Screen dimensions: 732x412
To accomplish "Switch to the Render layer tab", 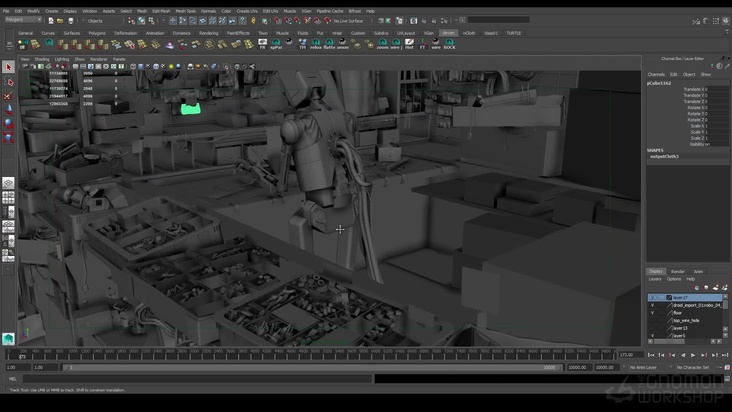I will (x=678, y=271).
